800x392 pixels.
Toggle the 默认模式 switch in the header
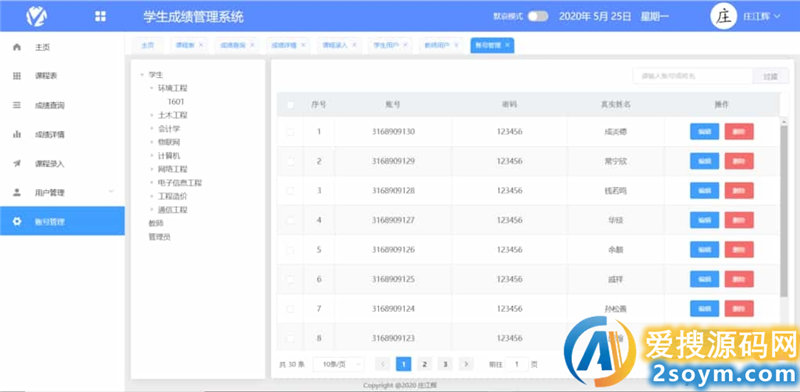point(538,16)
